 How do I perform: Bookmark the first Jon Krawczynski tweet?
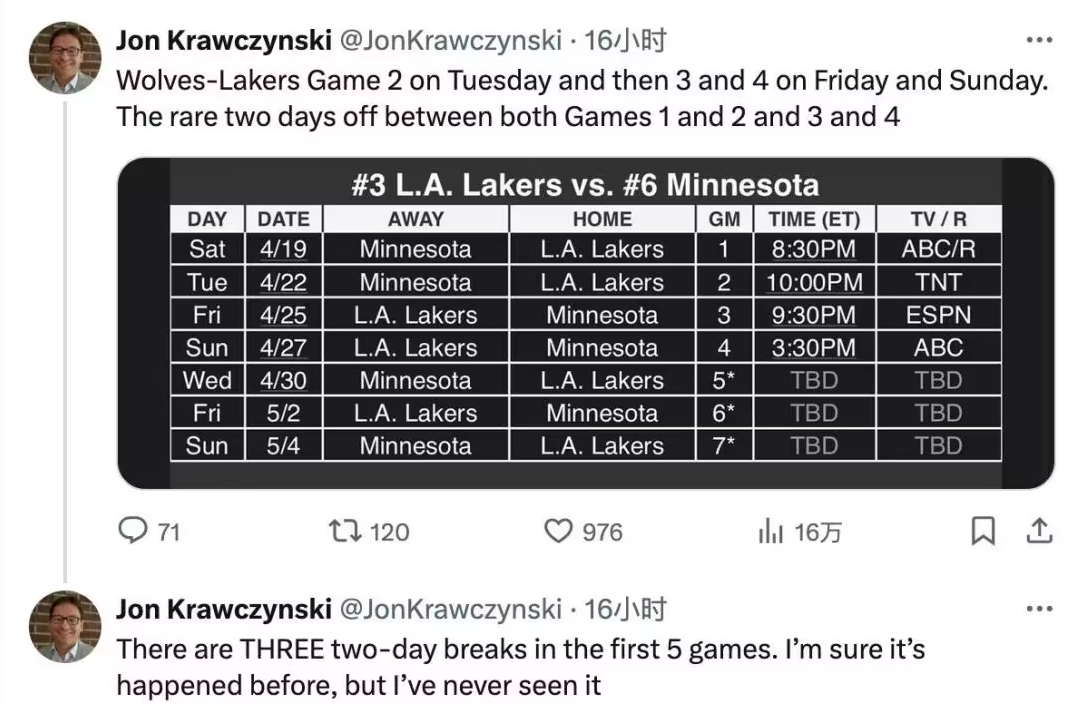(983, 531)
